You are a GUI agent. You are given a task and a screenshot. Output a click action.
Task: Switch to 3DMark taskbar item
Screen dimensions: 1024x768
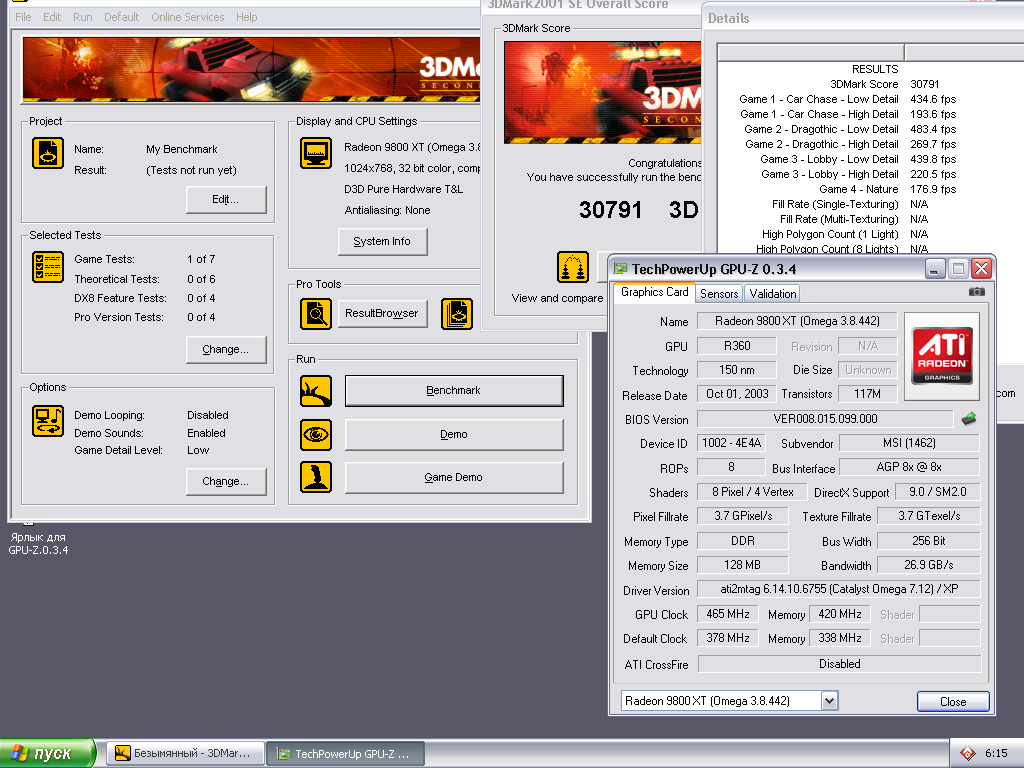click(x=185, y=754)
